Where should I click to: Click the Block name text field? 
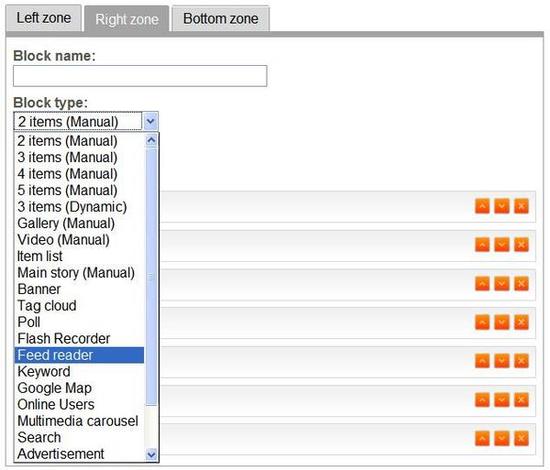coord(140,76)
